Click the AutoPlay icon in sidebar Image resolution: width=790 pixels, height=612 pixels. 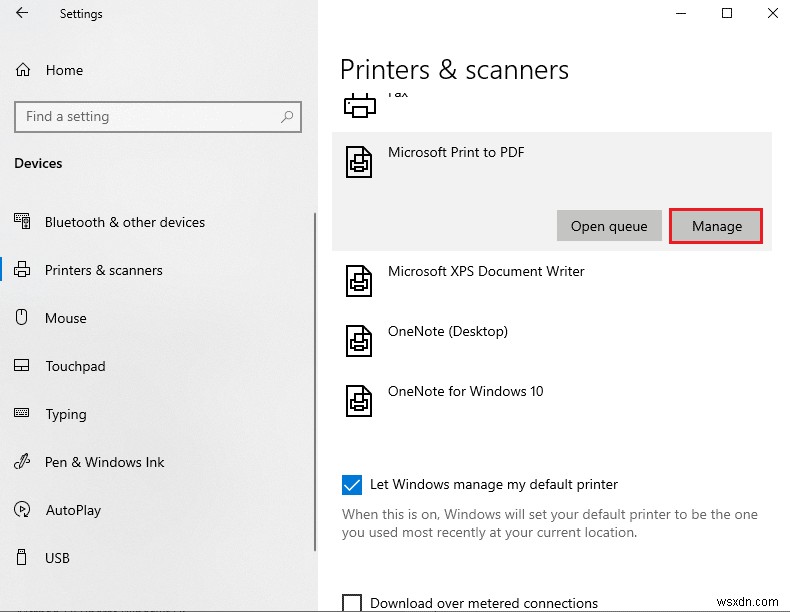coord(22,509)
